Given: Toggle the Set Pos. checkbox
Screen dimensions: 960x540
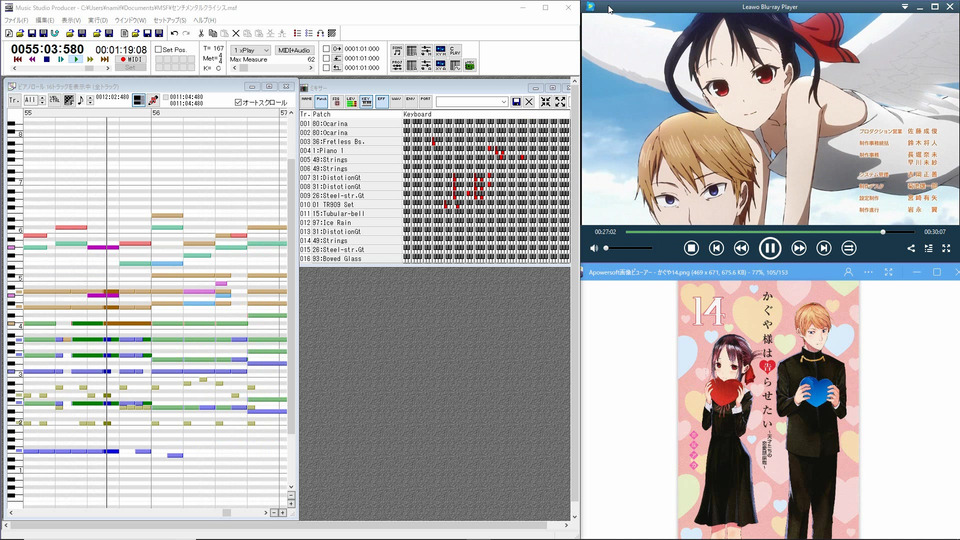Looking at the screenshot, I should [159, 50].
